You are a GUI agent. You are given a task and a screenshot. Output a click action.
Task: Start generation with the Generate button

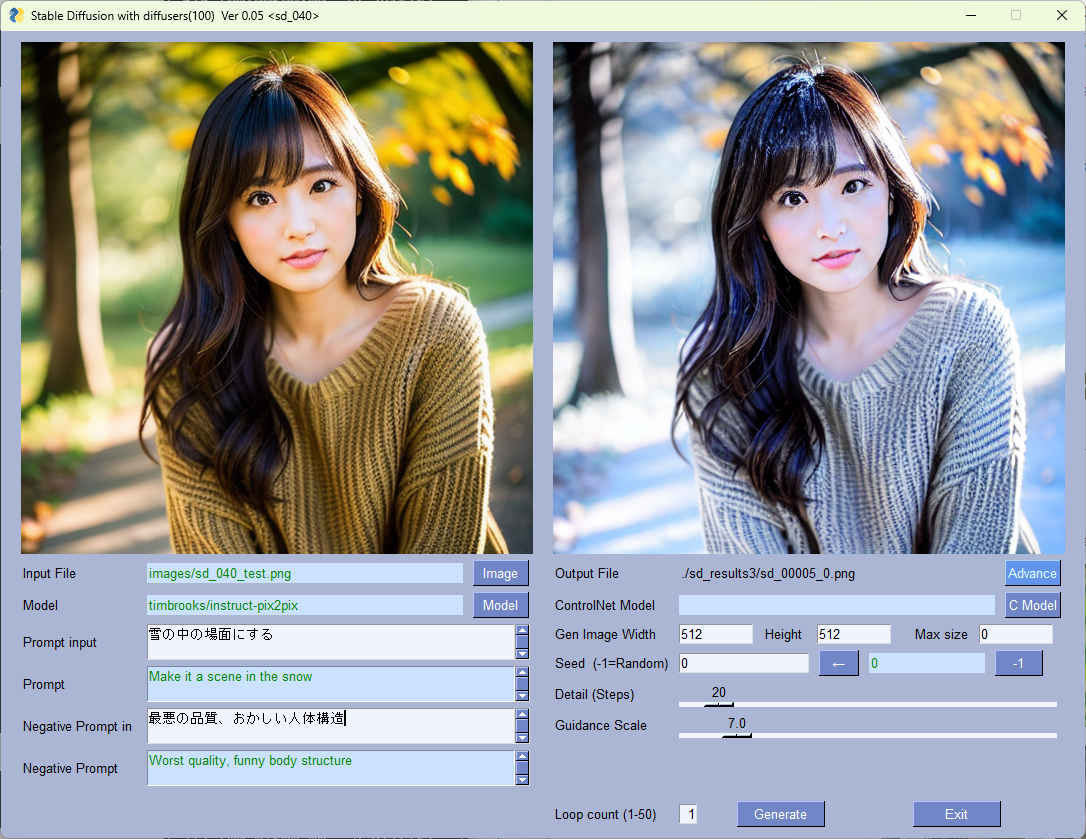(x=780, y=814)
